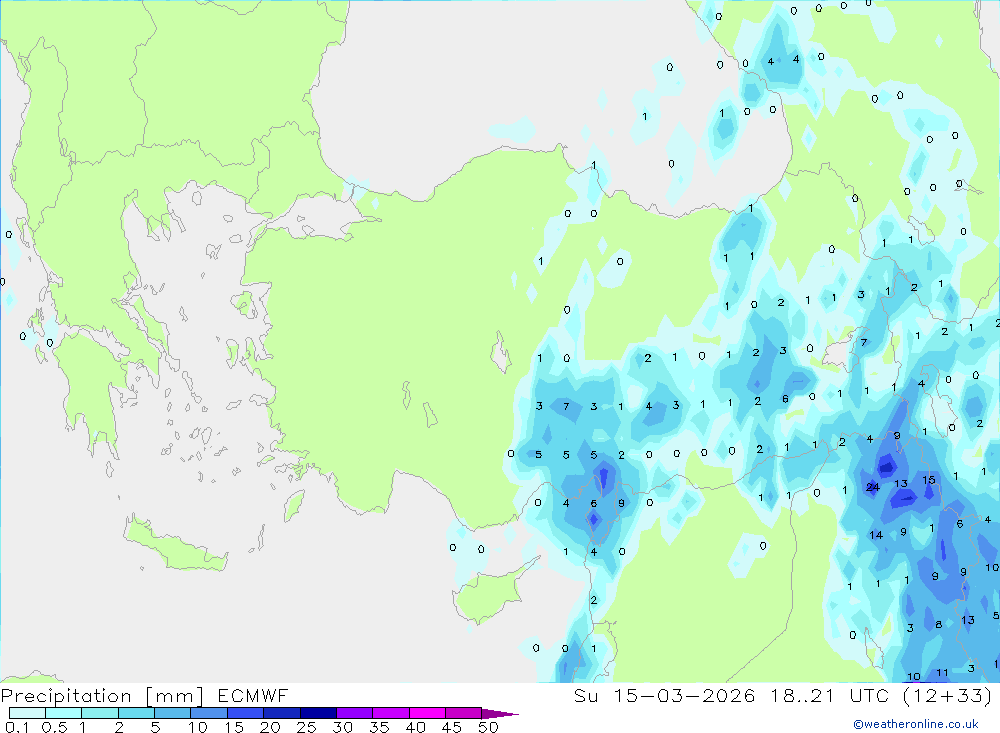
Task: Click the map precipitation value 11
Action: pyautogui.click(x=942, y=672)
